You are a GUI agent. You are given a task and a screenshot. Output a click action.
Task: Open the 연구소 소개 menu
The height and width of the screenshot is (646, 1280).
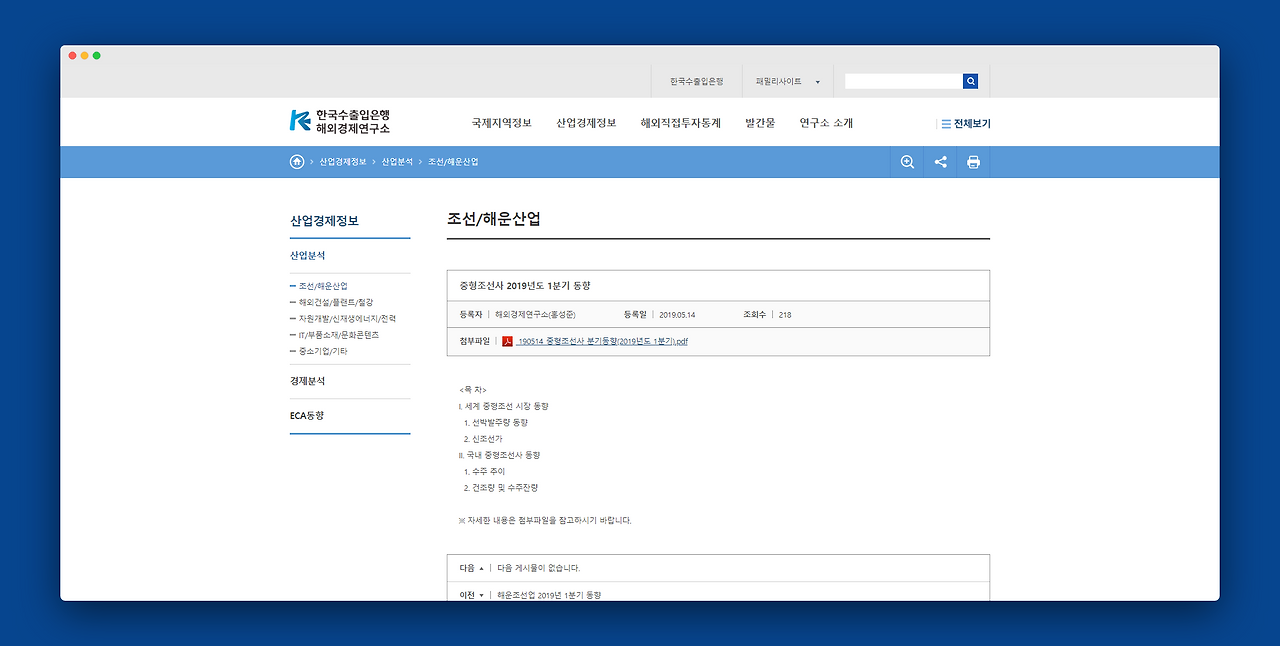pos(826,123)
